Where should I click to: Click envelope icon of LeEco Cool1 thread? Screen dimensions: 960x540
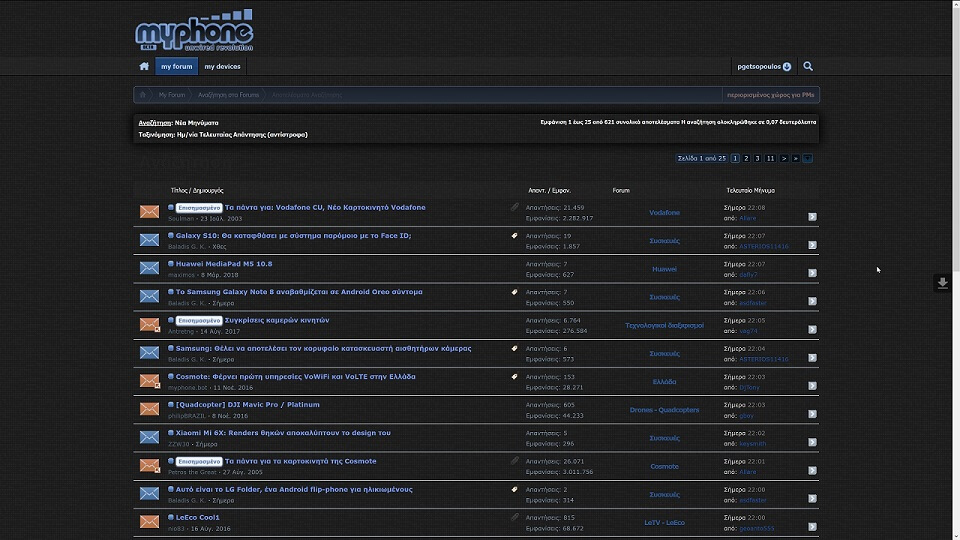pos(149,522)
